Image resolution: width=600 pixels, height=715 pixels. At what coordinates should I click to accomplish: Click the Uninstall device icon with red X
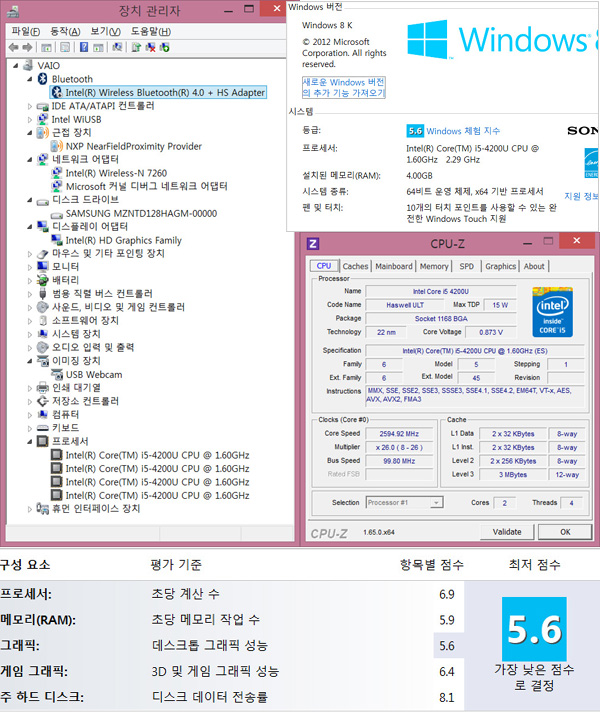pos(150,47)
